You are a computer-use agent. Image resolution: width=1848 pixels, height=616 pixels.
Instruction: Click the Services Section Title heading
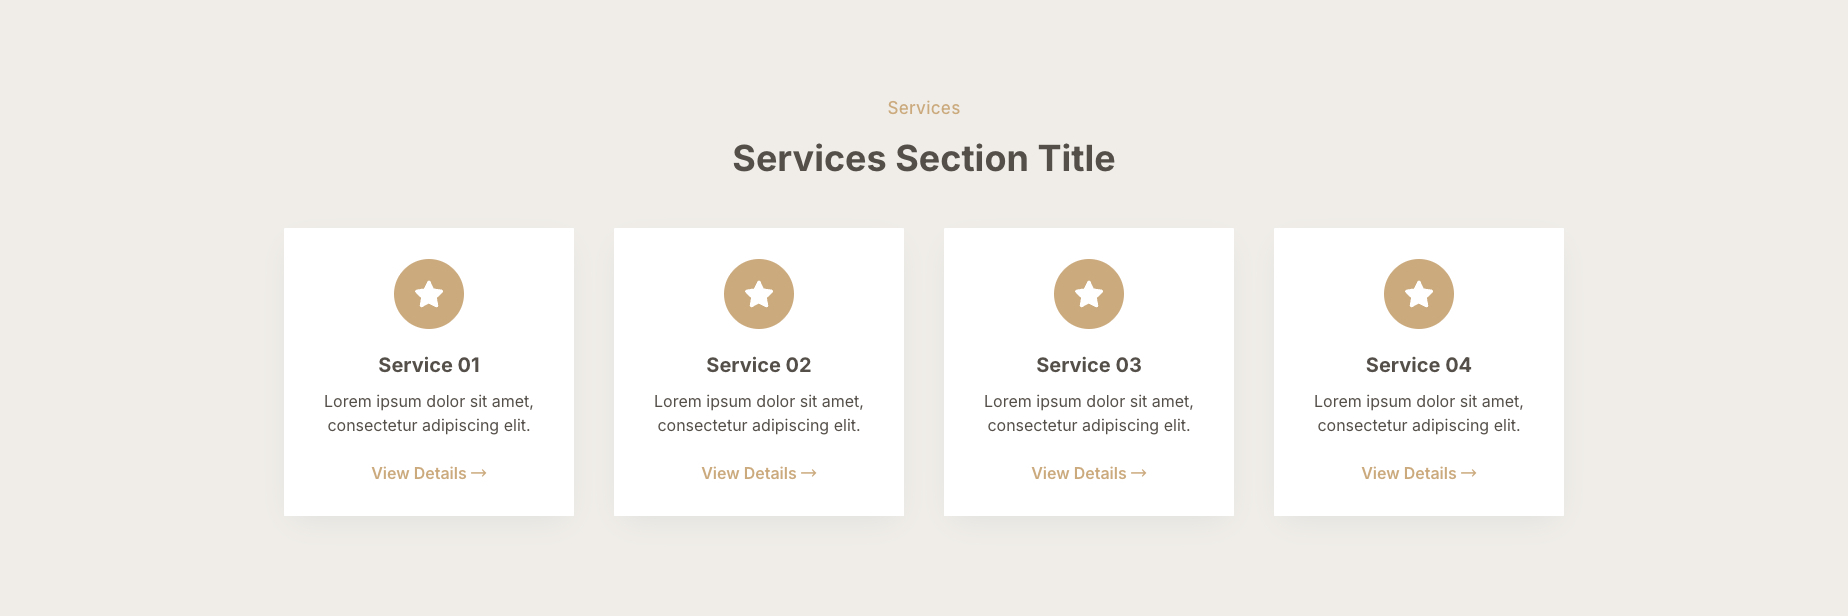click(923, 158)
